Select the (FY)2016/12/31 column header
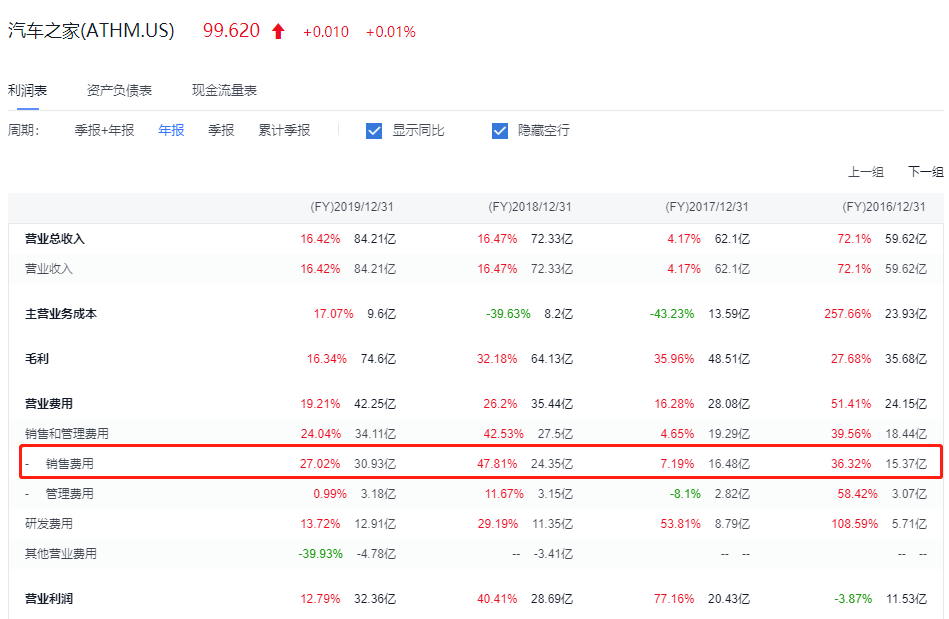Viewport: 949px width, 619px height. tap(884, 207)
